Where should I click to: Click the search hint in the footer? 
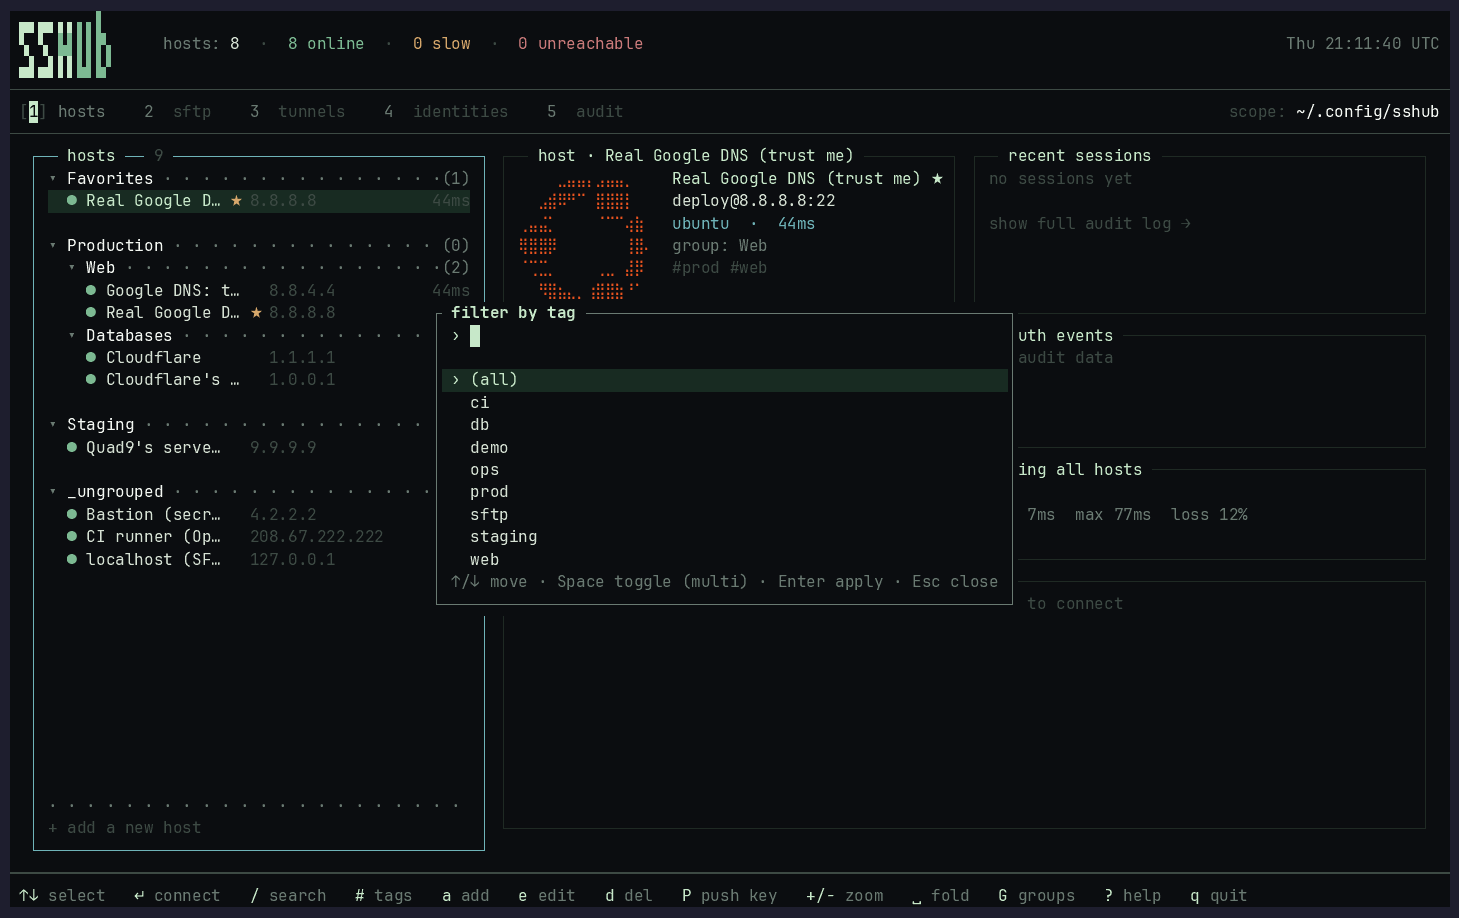click(x=288, y=896)
